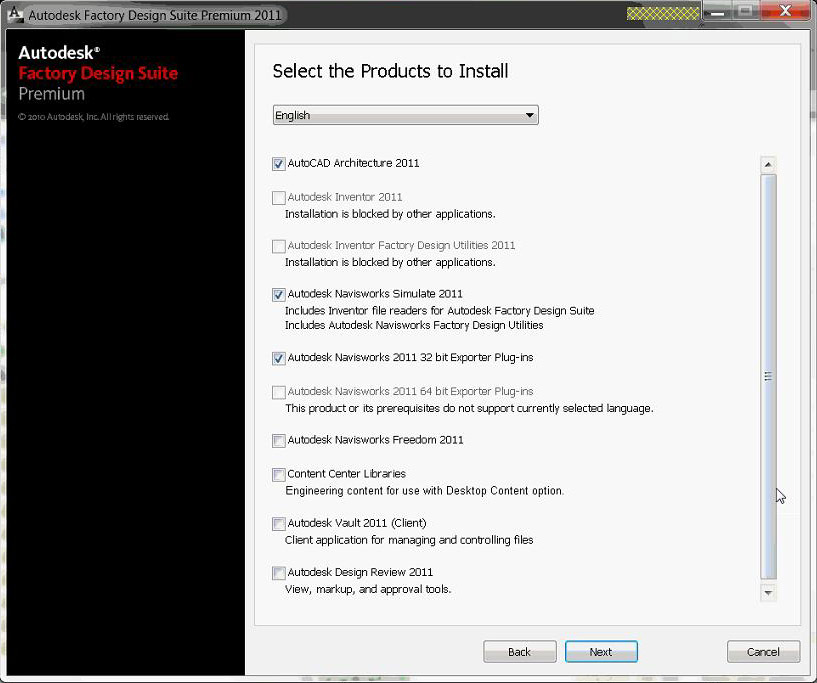This screenshot has width=817, height=683.
Task: Go Back to the previous screen
Action: [519, 651]
